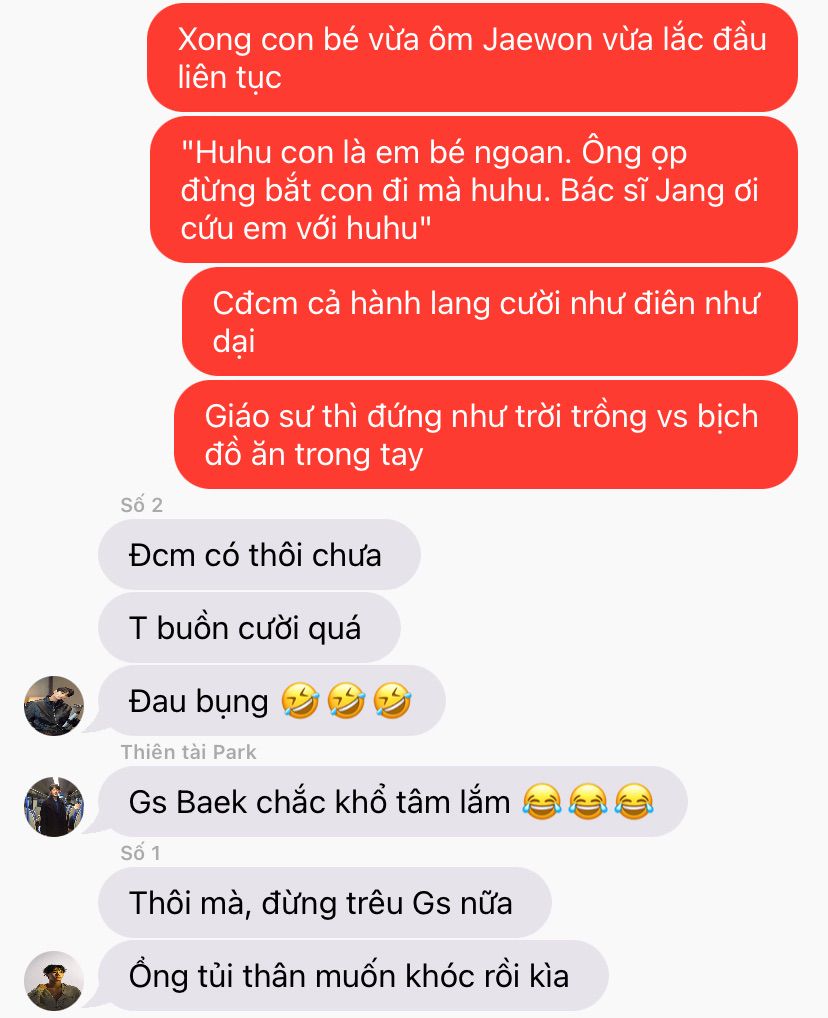Screen dimensions: 828x1018
Task: Tap the "T buồn cười quá" message
Action: 249,628
